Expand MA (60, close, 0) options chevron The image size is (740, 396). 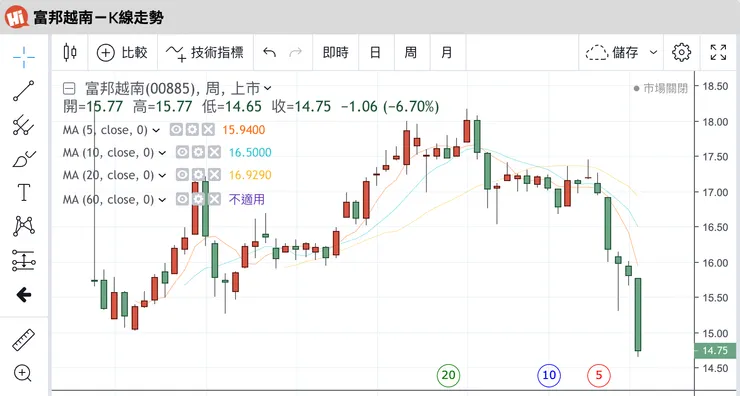(162, 200)
